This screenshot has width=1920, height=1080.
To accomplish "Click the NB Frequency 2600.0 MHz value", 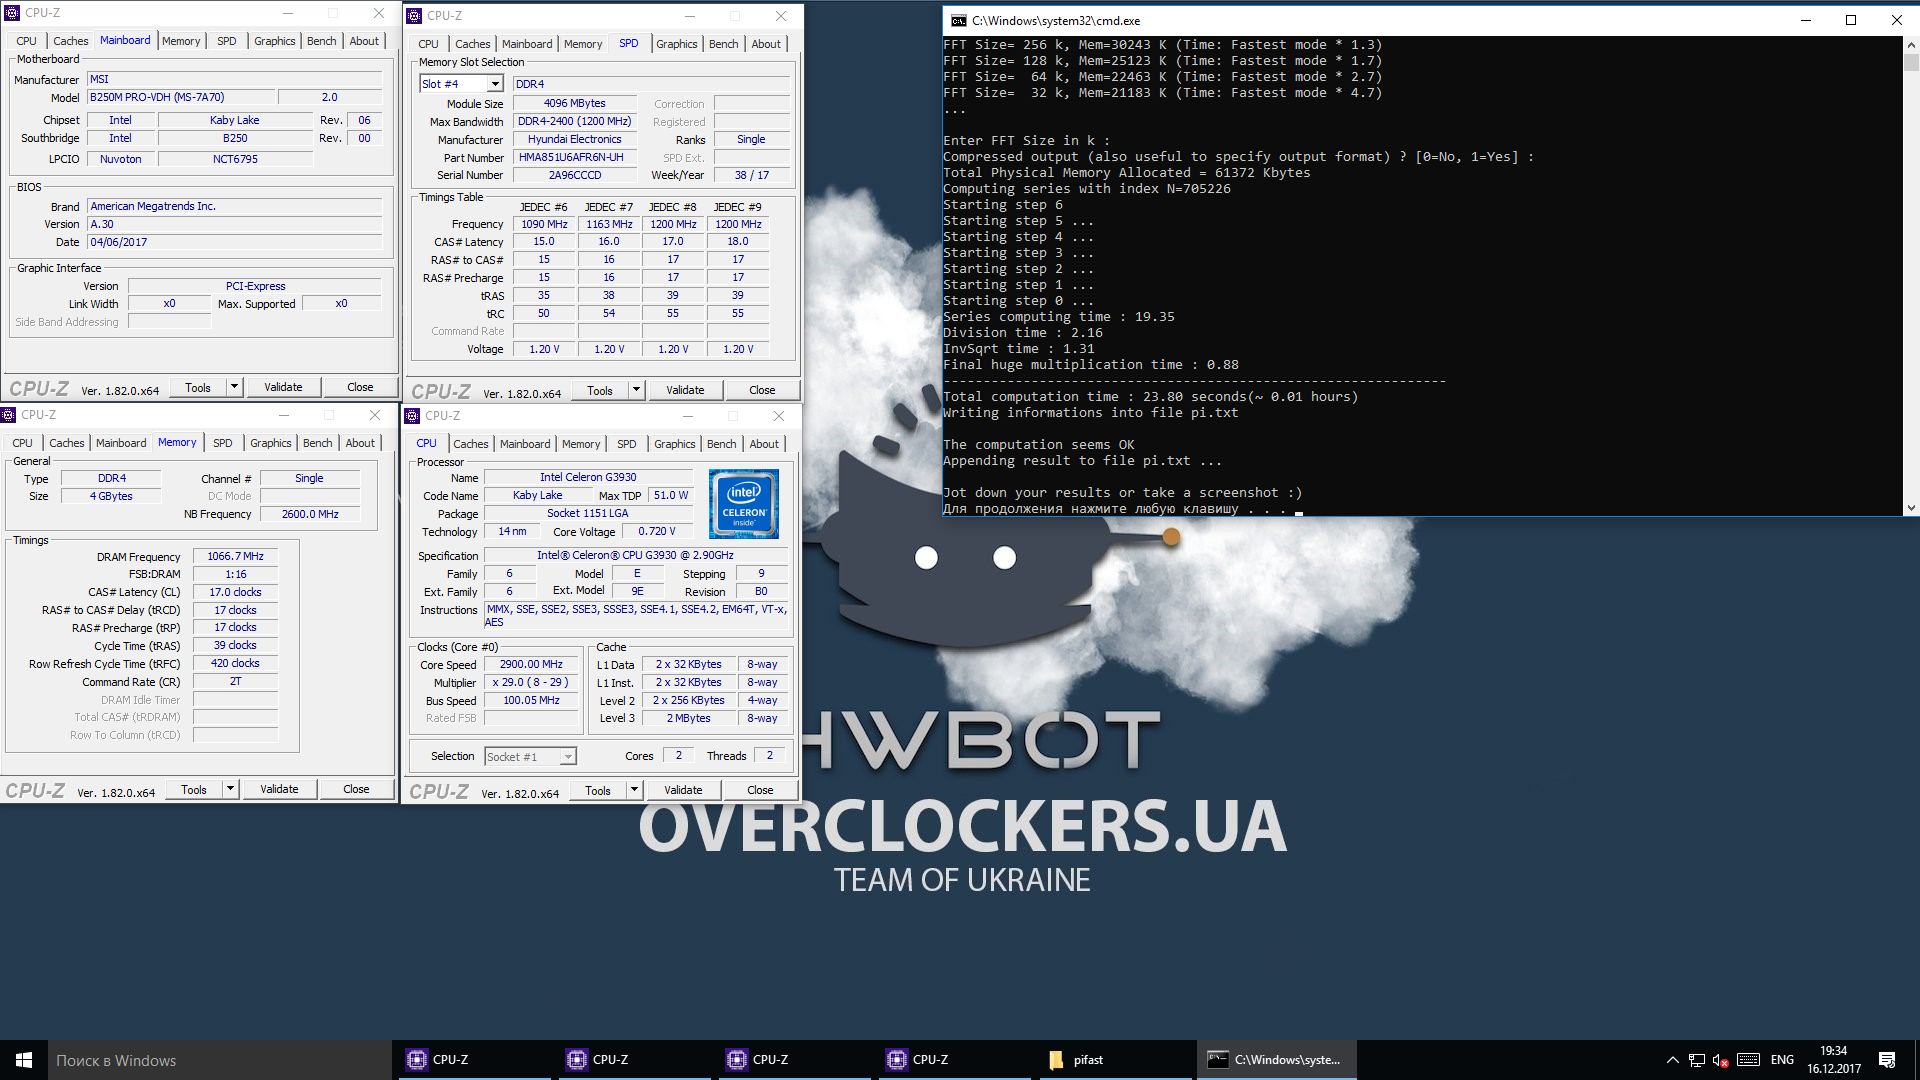I will pos(310,514).
